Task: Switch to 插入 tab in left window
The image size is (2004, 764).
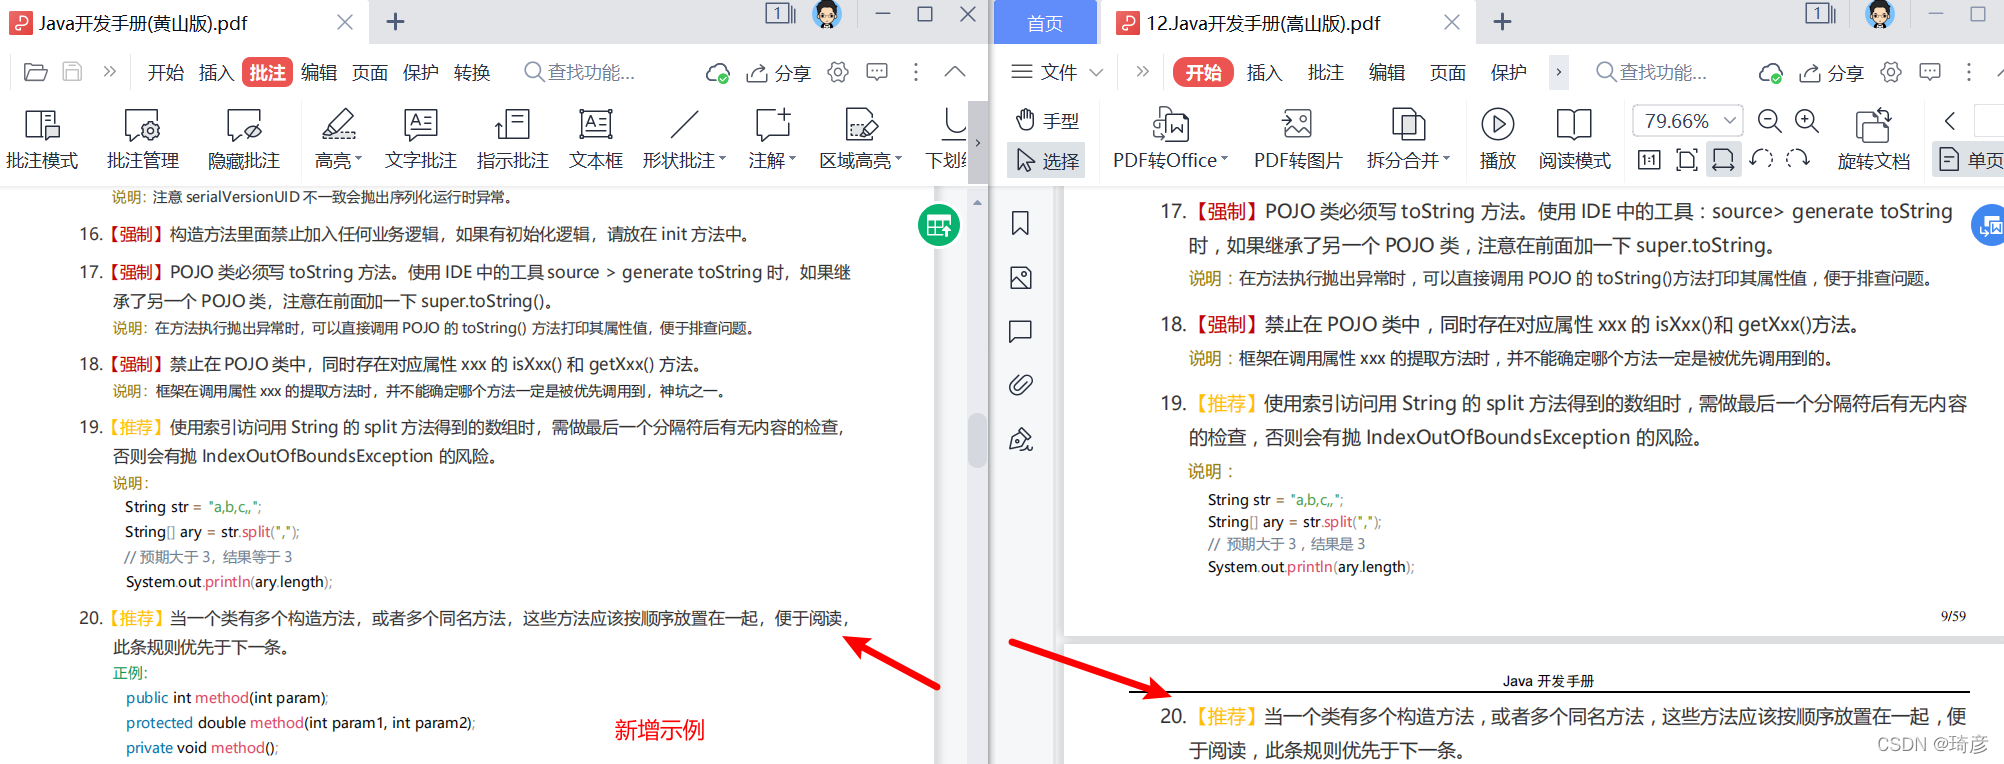Action: tap(216, 72)
